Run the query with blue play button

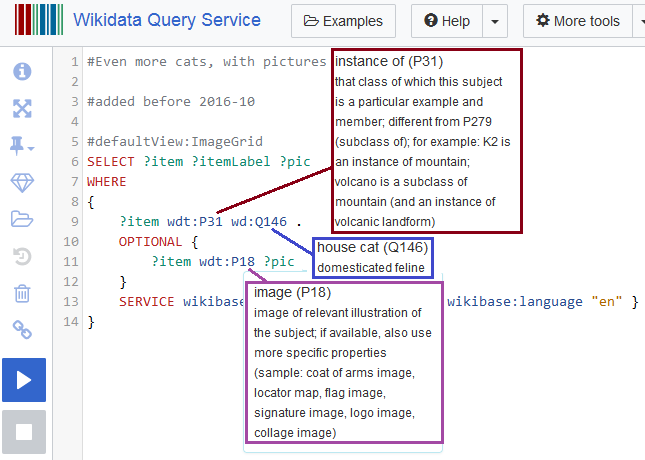[24, 380]
